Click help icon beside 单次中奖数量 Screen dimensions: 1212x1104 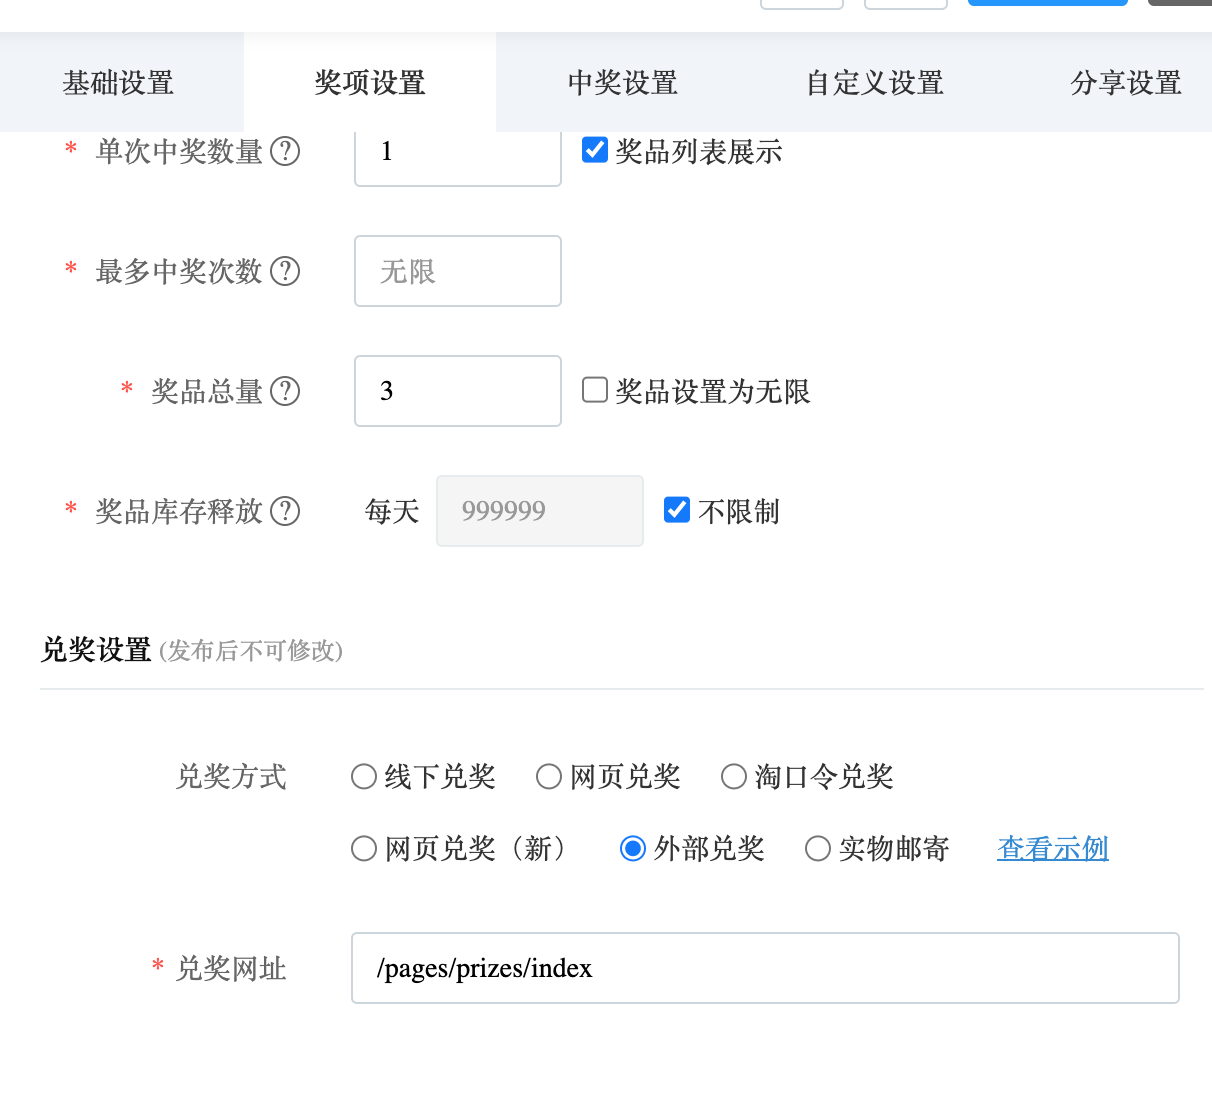pos(285,151)
